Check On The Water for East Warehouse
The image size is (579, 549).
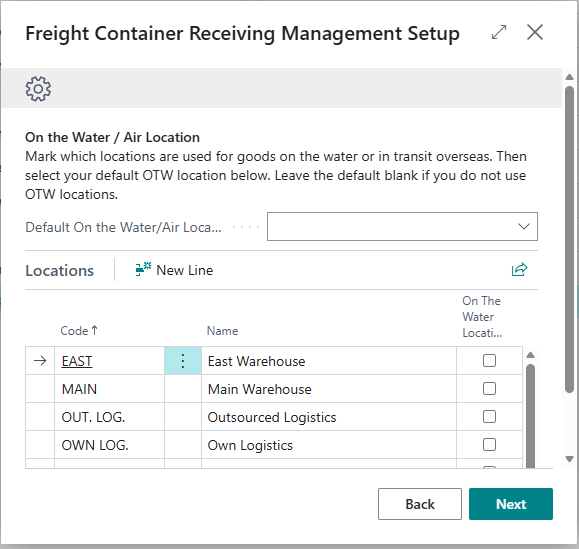[x=489, y=361]
